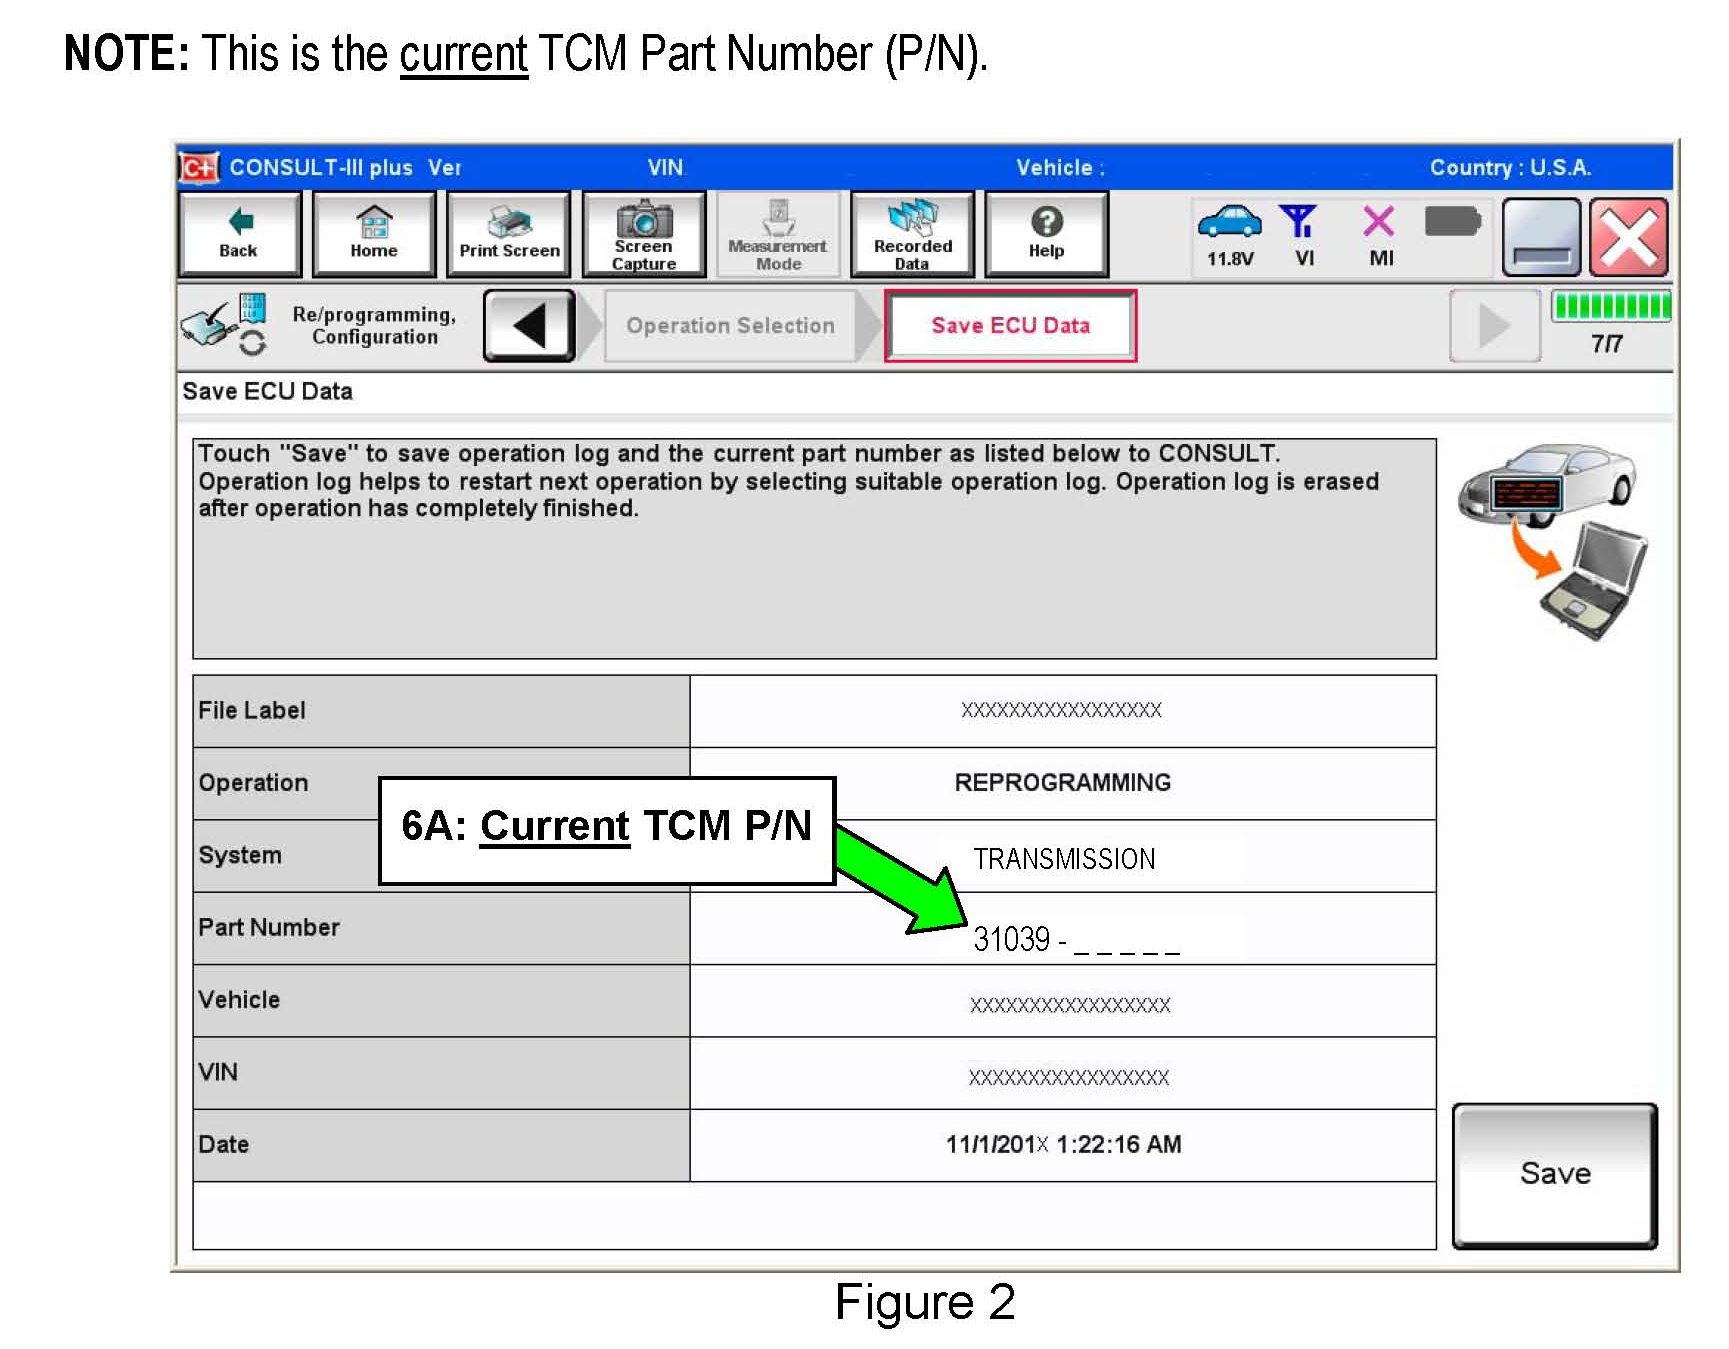Take a Screen Capture

(x=643, y=234)
